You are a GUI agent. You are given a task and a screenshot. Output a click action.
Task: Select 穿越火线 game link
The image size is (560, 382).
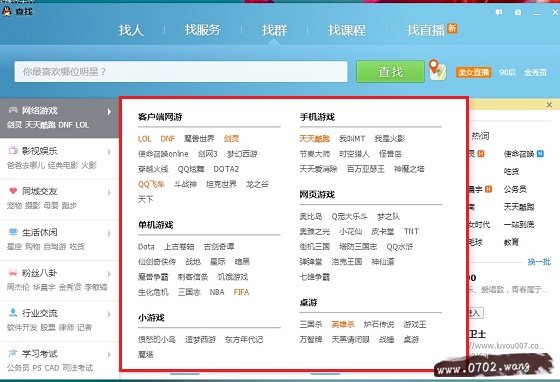tap(153, 169)
